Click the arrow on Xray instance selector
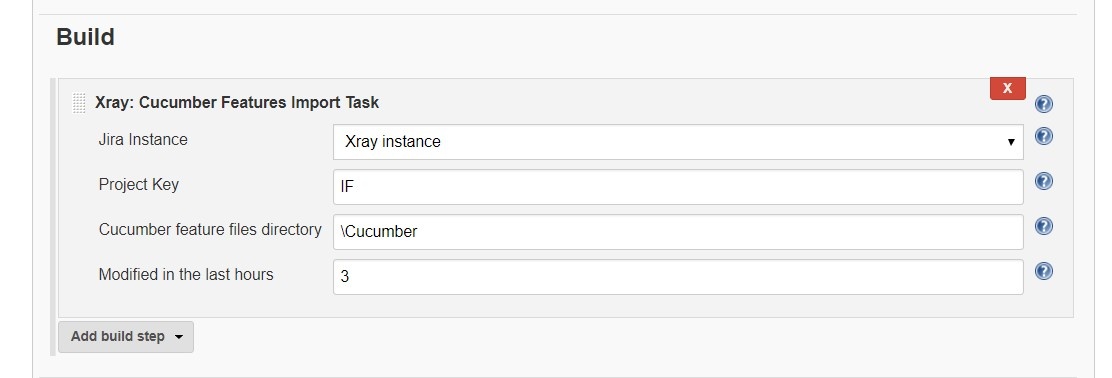The width and height of the screenshot is (1112, 378). tap(1011, 142)
